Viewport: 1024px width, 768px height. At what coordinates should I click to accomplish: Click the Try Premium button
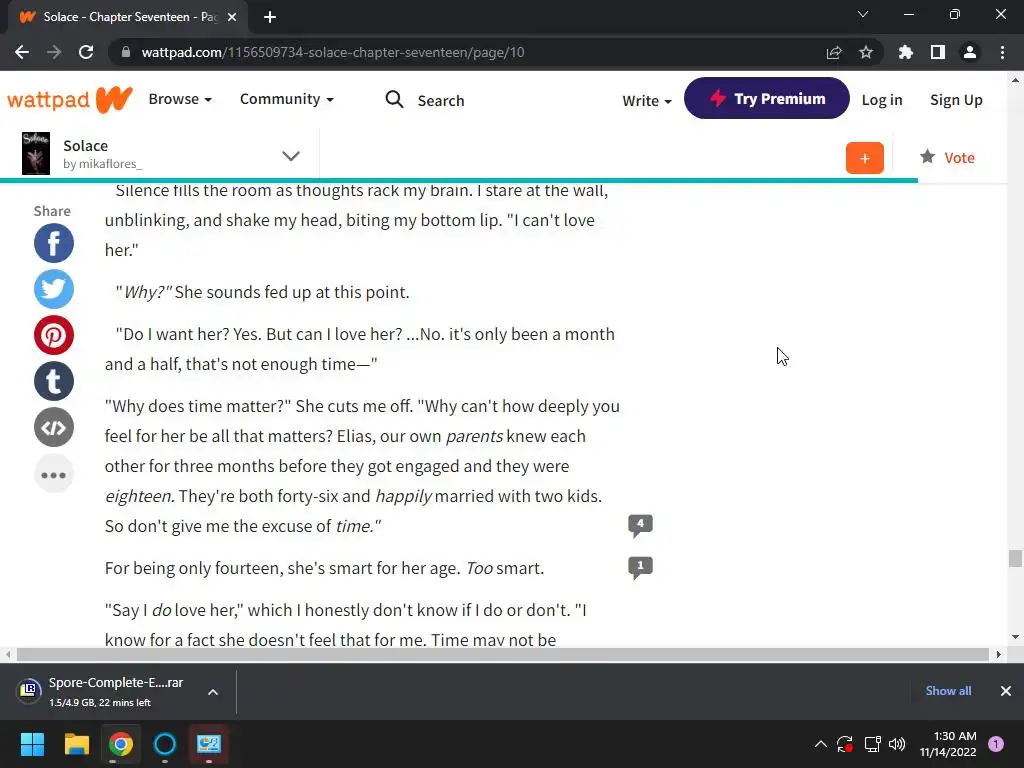tap(767, 99)
